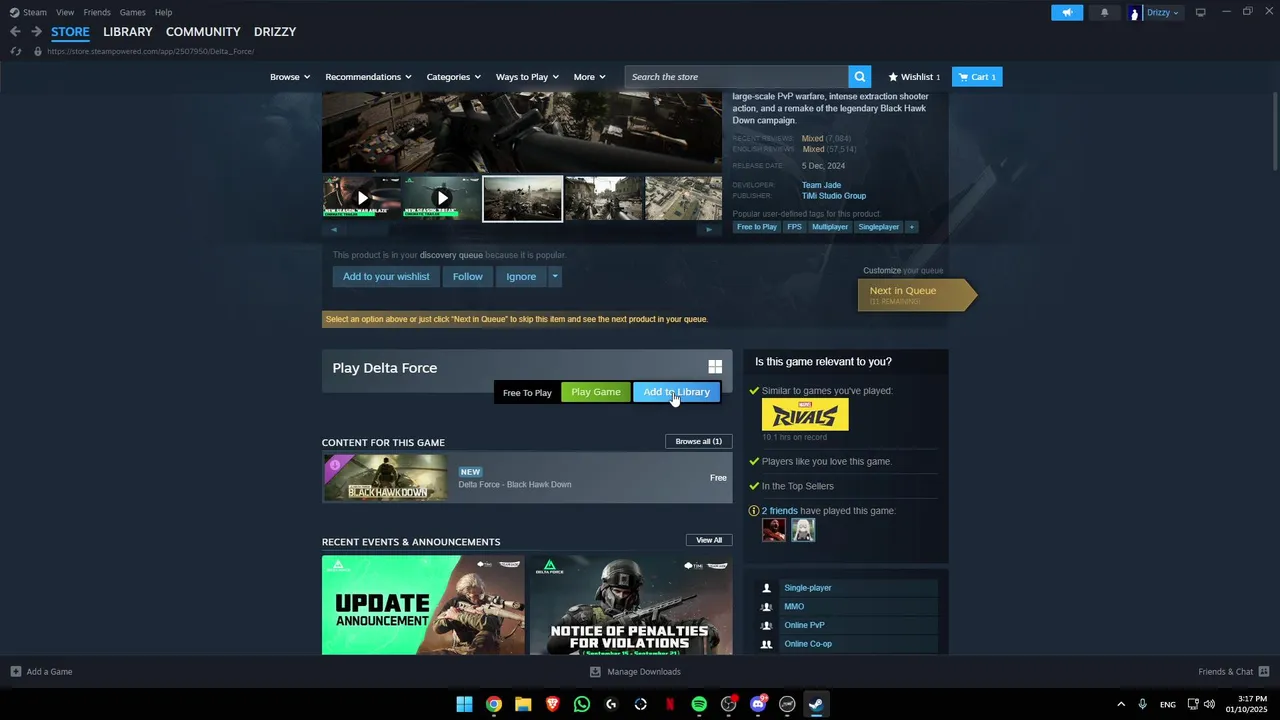Open the dropdown arrow beside Ignore
The image size is (1280, 720).
(x=554, y=277)
